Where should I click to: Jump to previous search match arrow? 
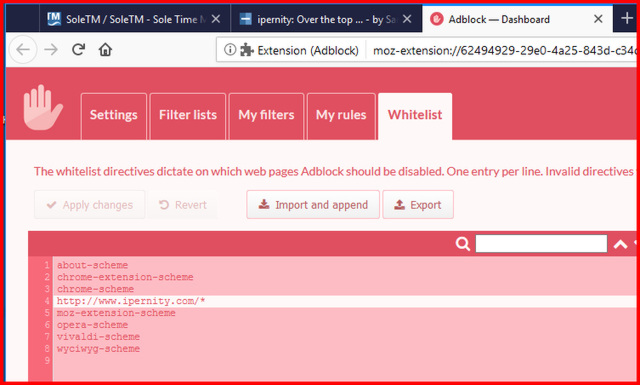click(x=620, y=244)
